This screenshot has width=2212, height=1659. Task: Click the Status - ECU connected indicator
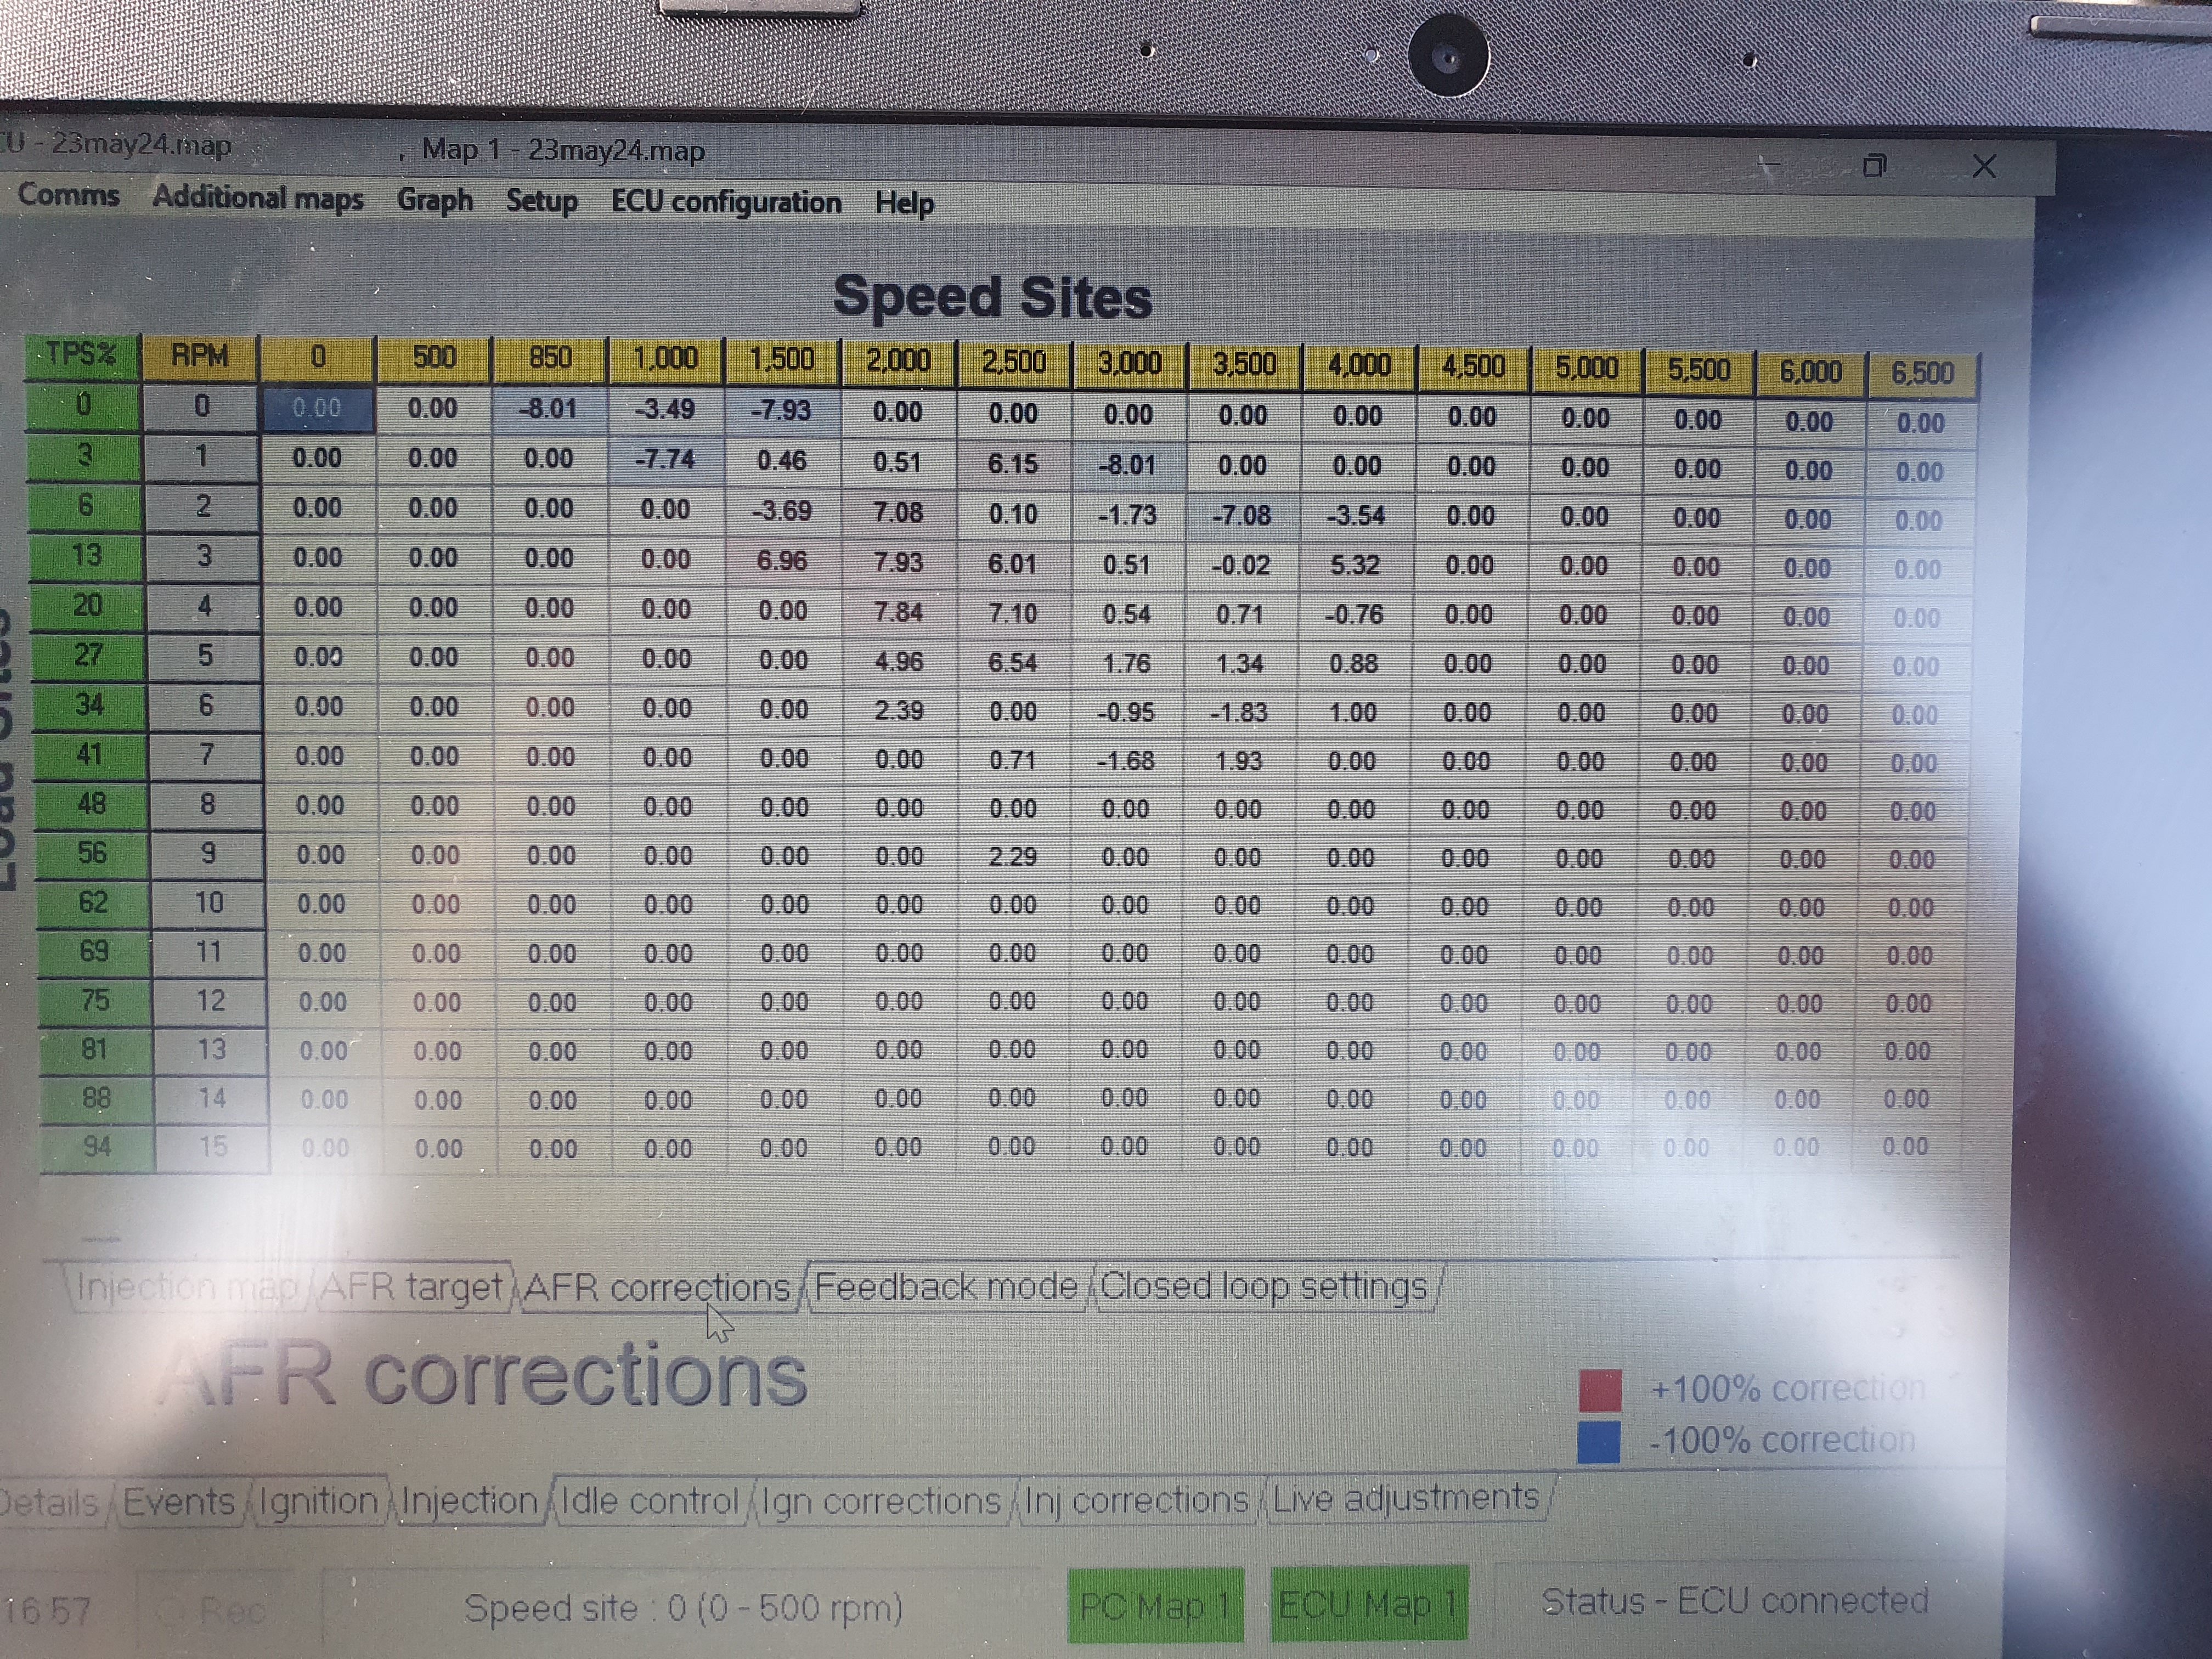pos(1735,1601)
